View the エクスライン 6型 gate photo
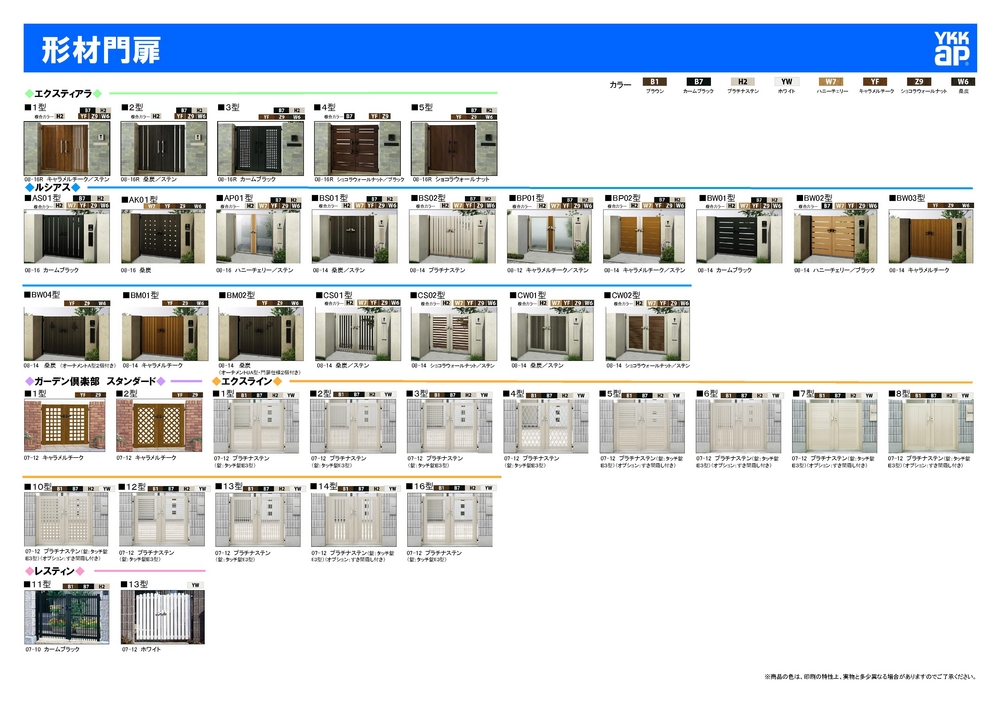This screenshot has height=707, width=1000. (x=739, y=426)
